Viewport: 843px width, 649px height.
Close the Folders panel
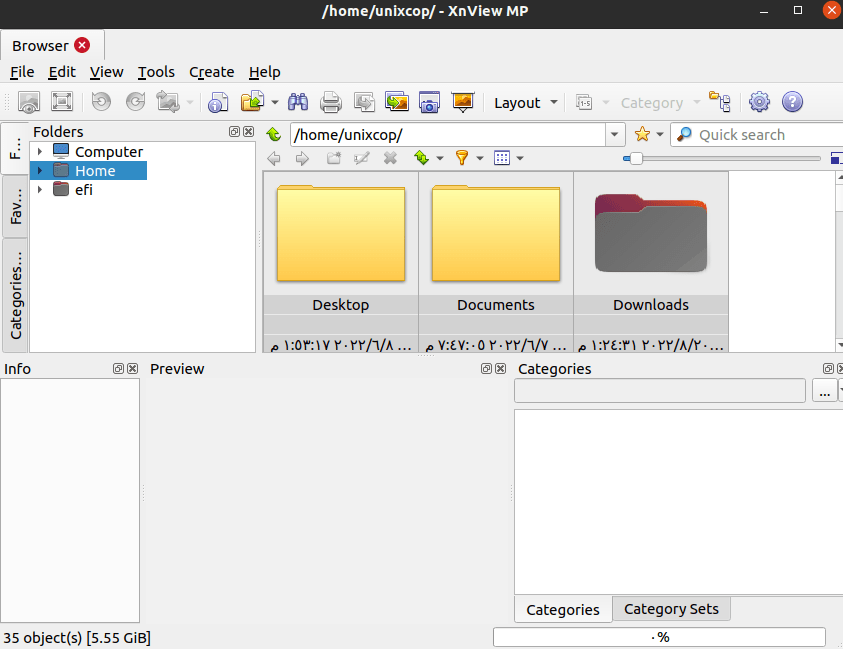coord(248,131)
